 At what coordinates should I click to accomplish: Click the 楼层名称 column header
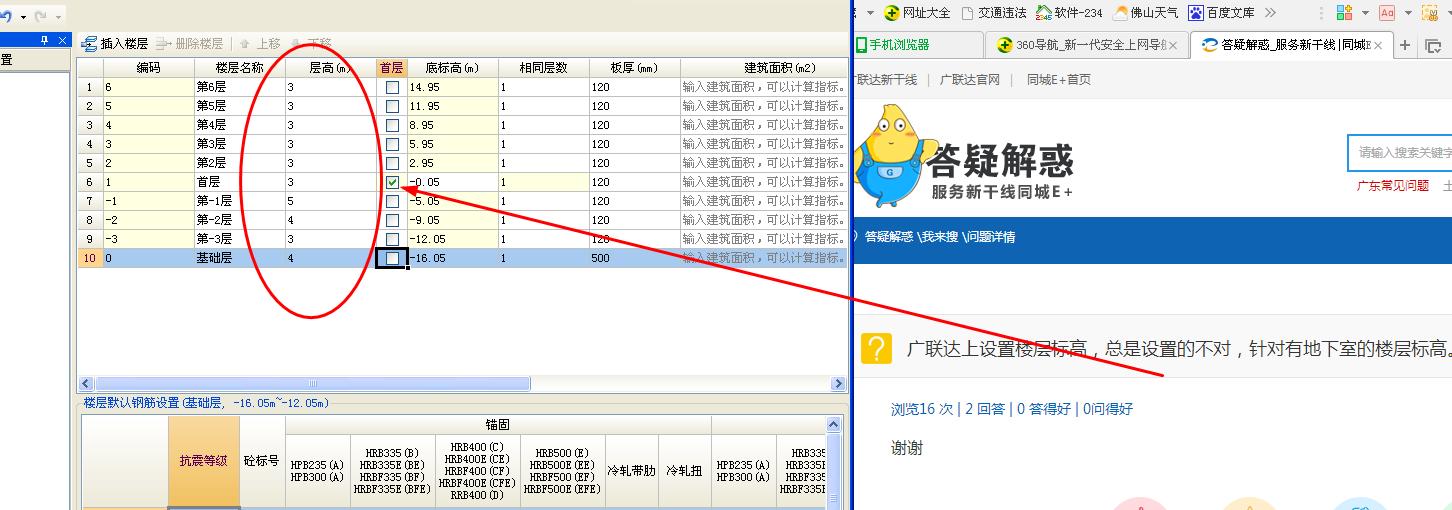click(x=239, y=68)
